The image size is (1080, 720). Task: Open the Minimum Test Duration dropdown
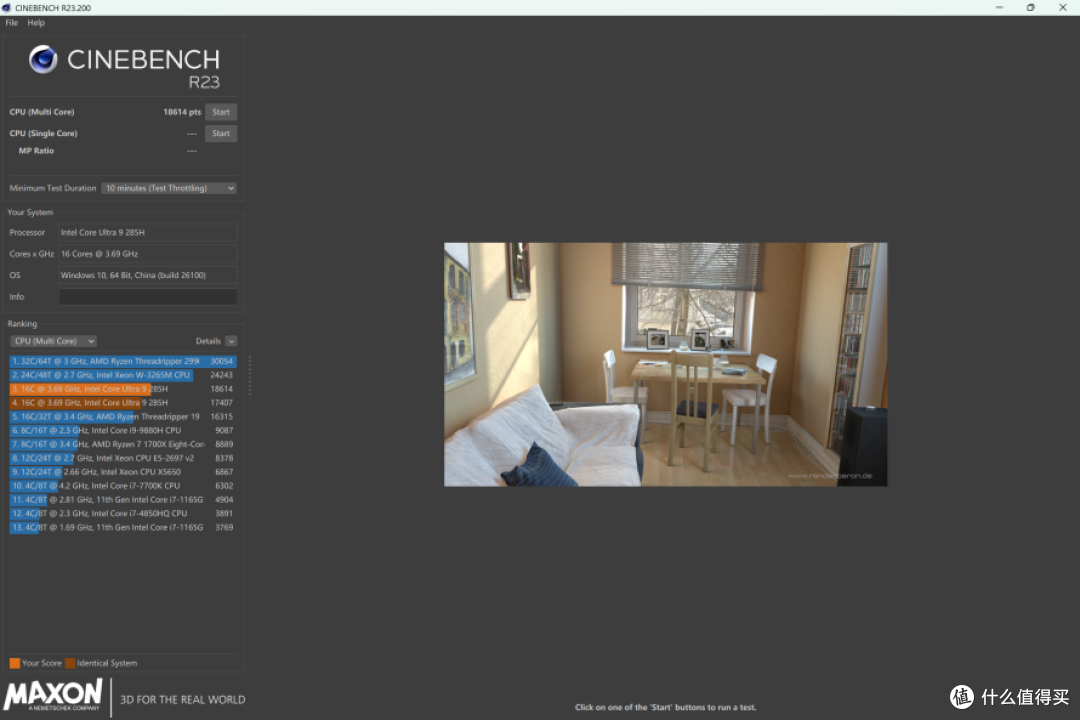169,188
